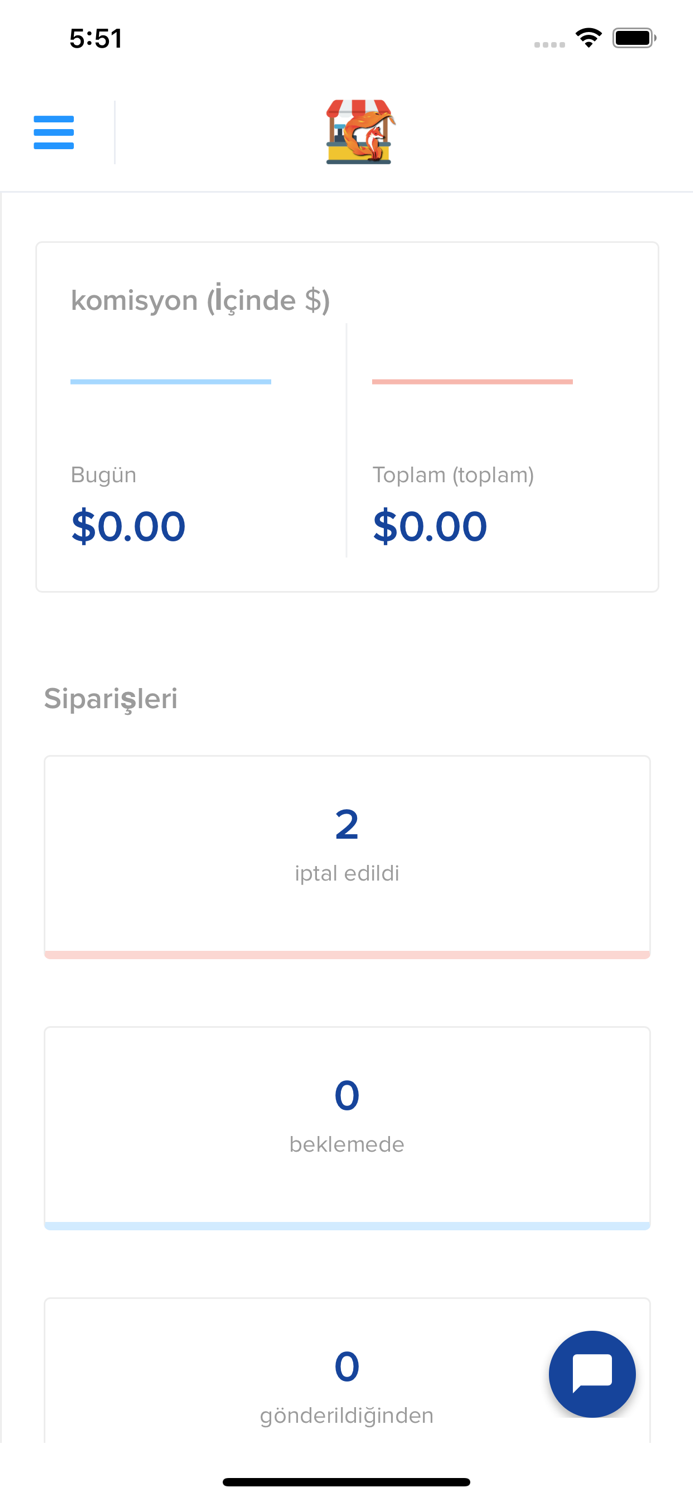Select the 'iptal edildi' orders card
The width and height of the screenshot is (693, 1500).
(x=347, y=855)
